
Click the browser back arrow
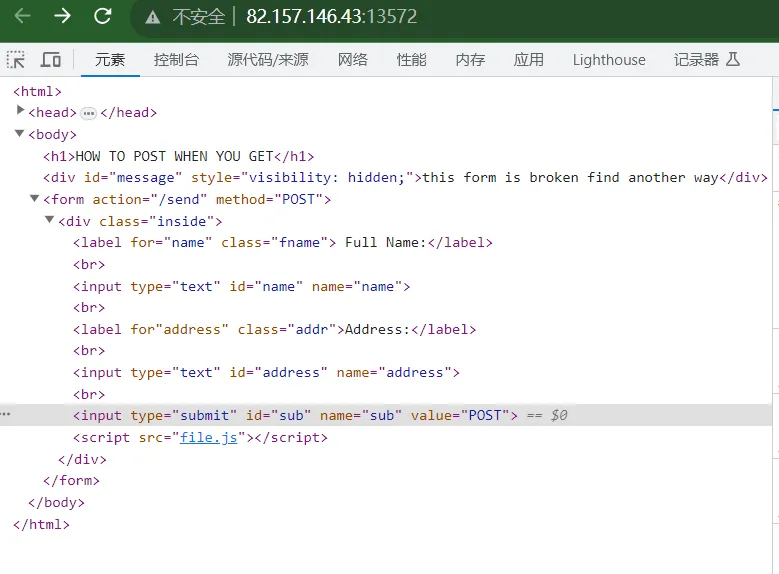22,16
